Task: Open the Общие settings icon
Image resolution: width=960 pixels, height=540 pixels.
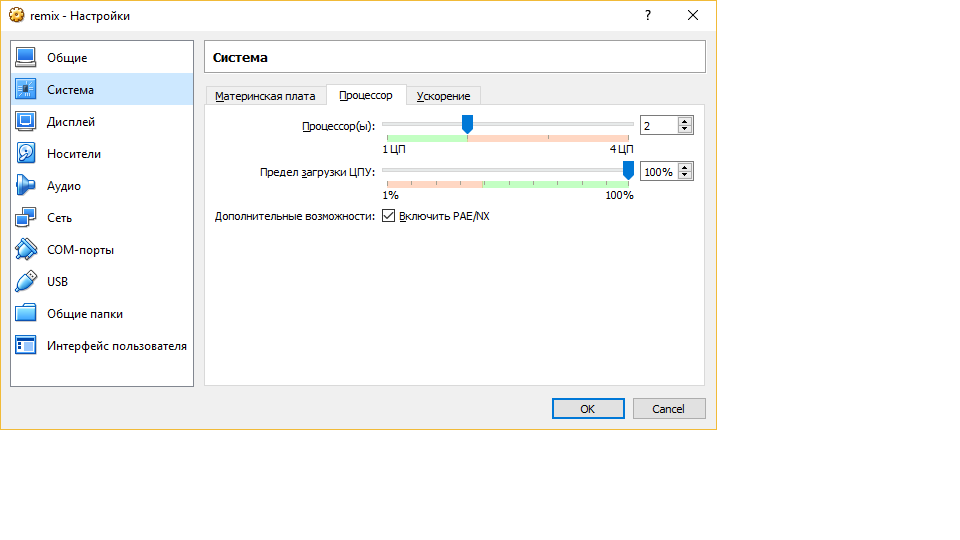Action: click(26, 58)
